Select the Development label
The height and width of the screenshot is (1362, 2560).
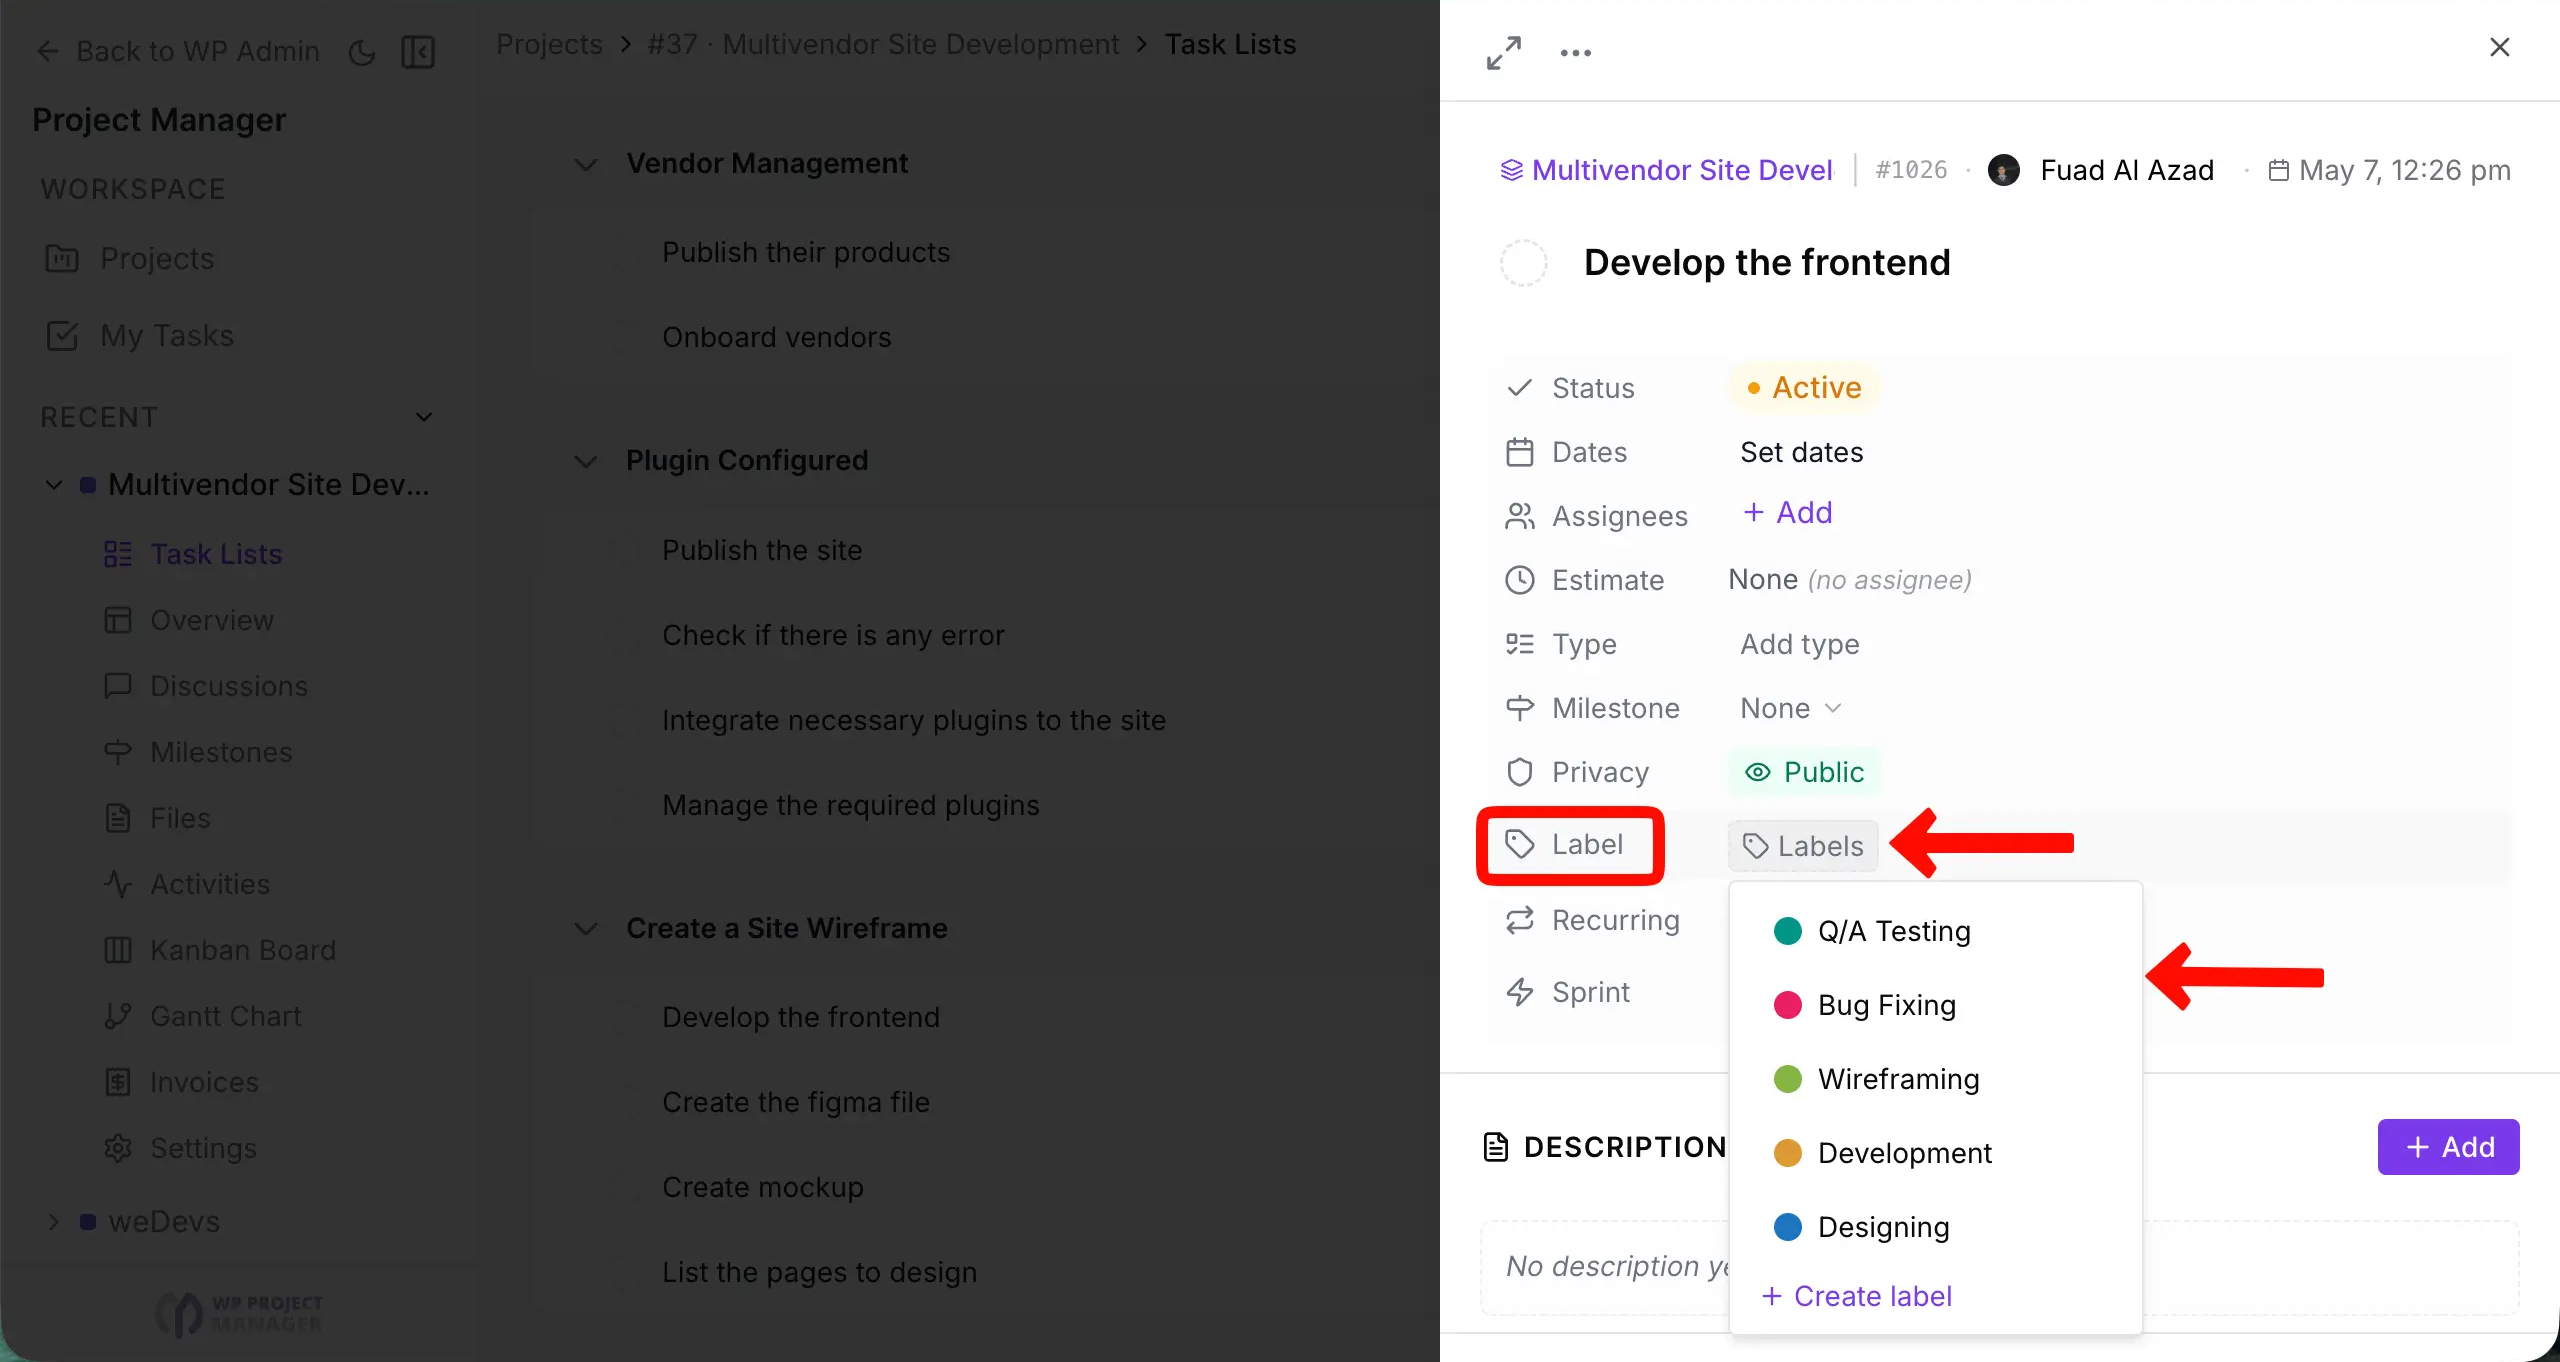coord(1935,1153)
